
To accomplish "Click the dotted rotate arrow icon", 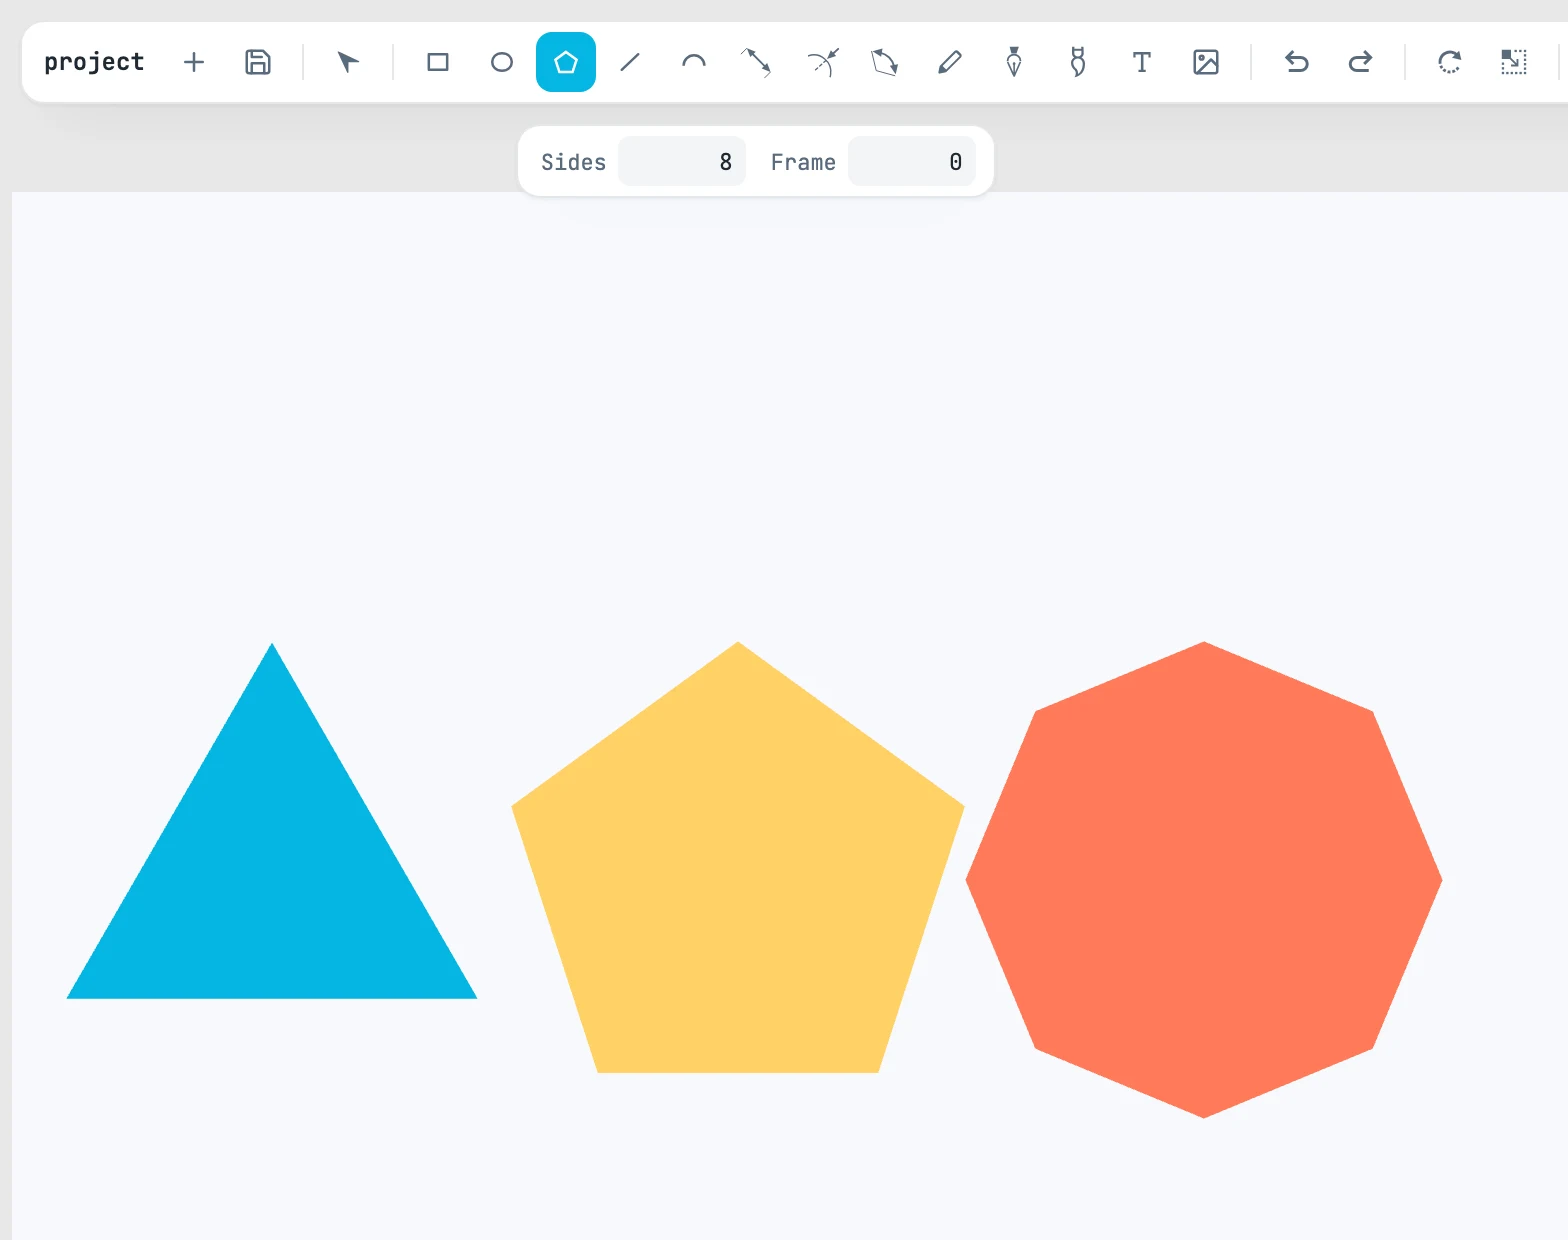I will pyautogui.click(x=1450, y=62).
